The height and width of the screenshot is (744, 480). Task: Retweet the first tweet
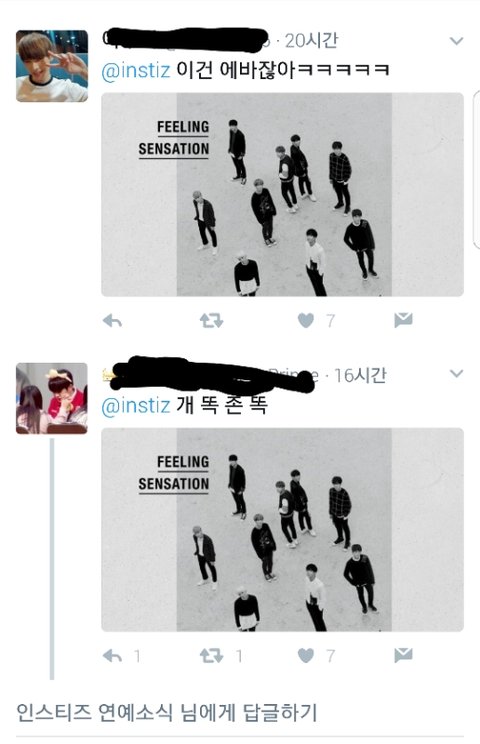[211, 321]
